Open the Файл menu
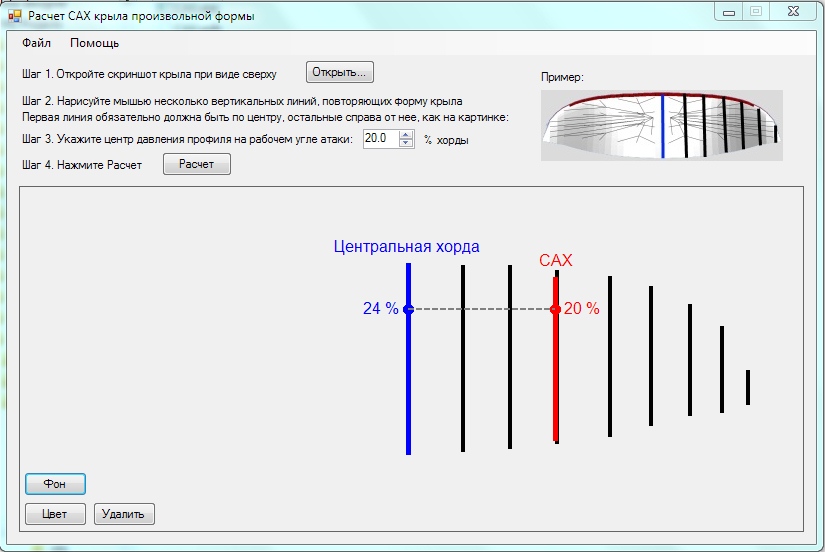 click(x=36, y=43)
